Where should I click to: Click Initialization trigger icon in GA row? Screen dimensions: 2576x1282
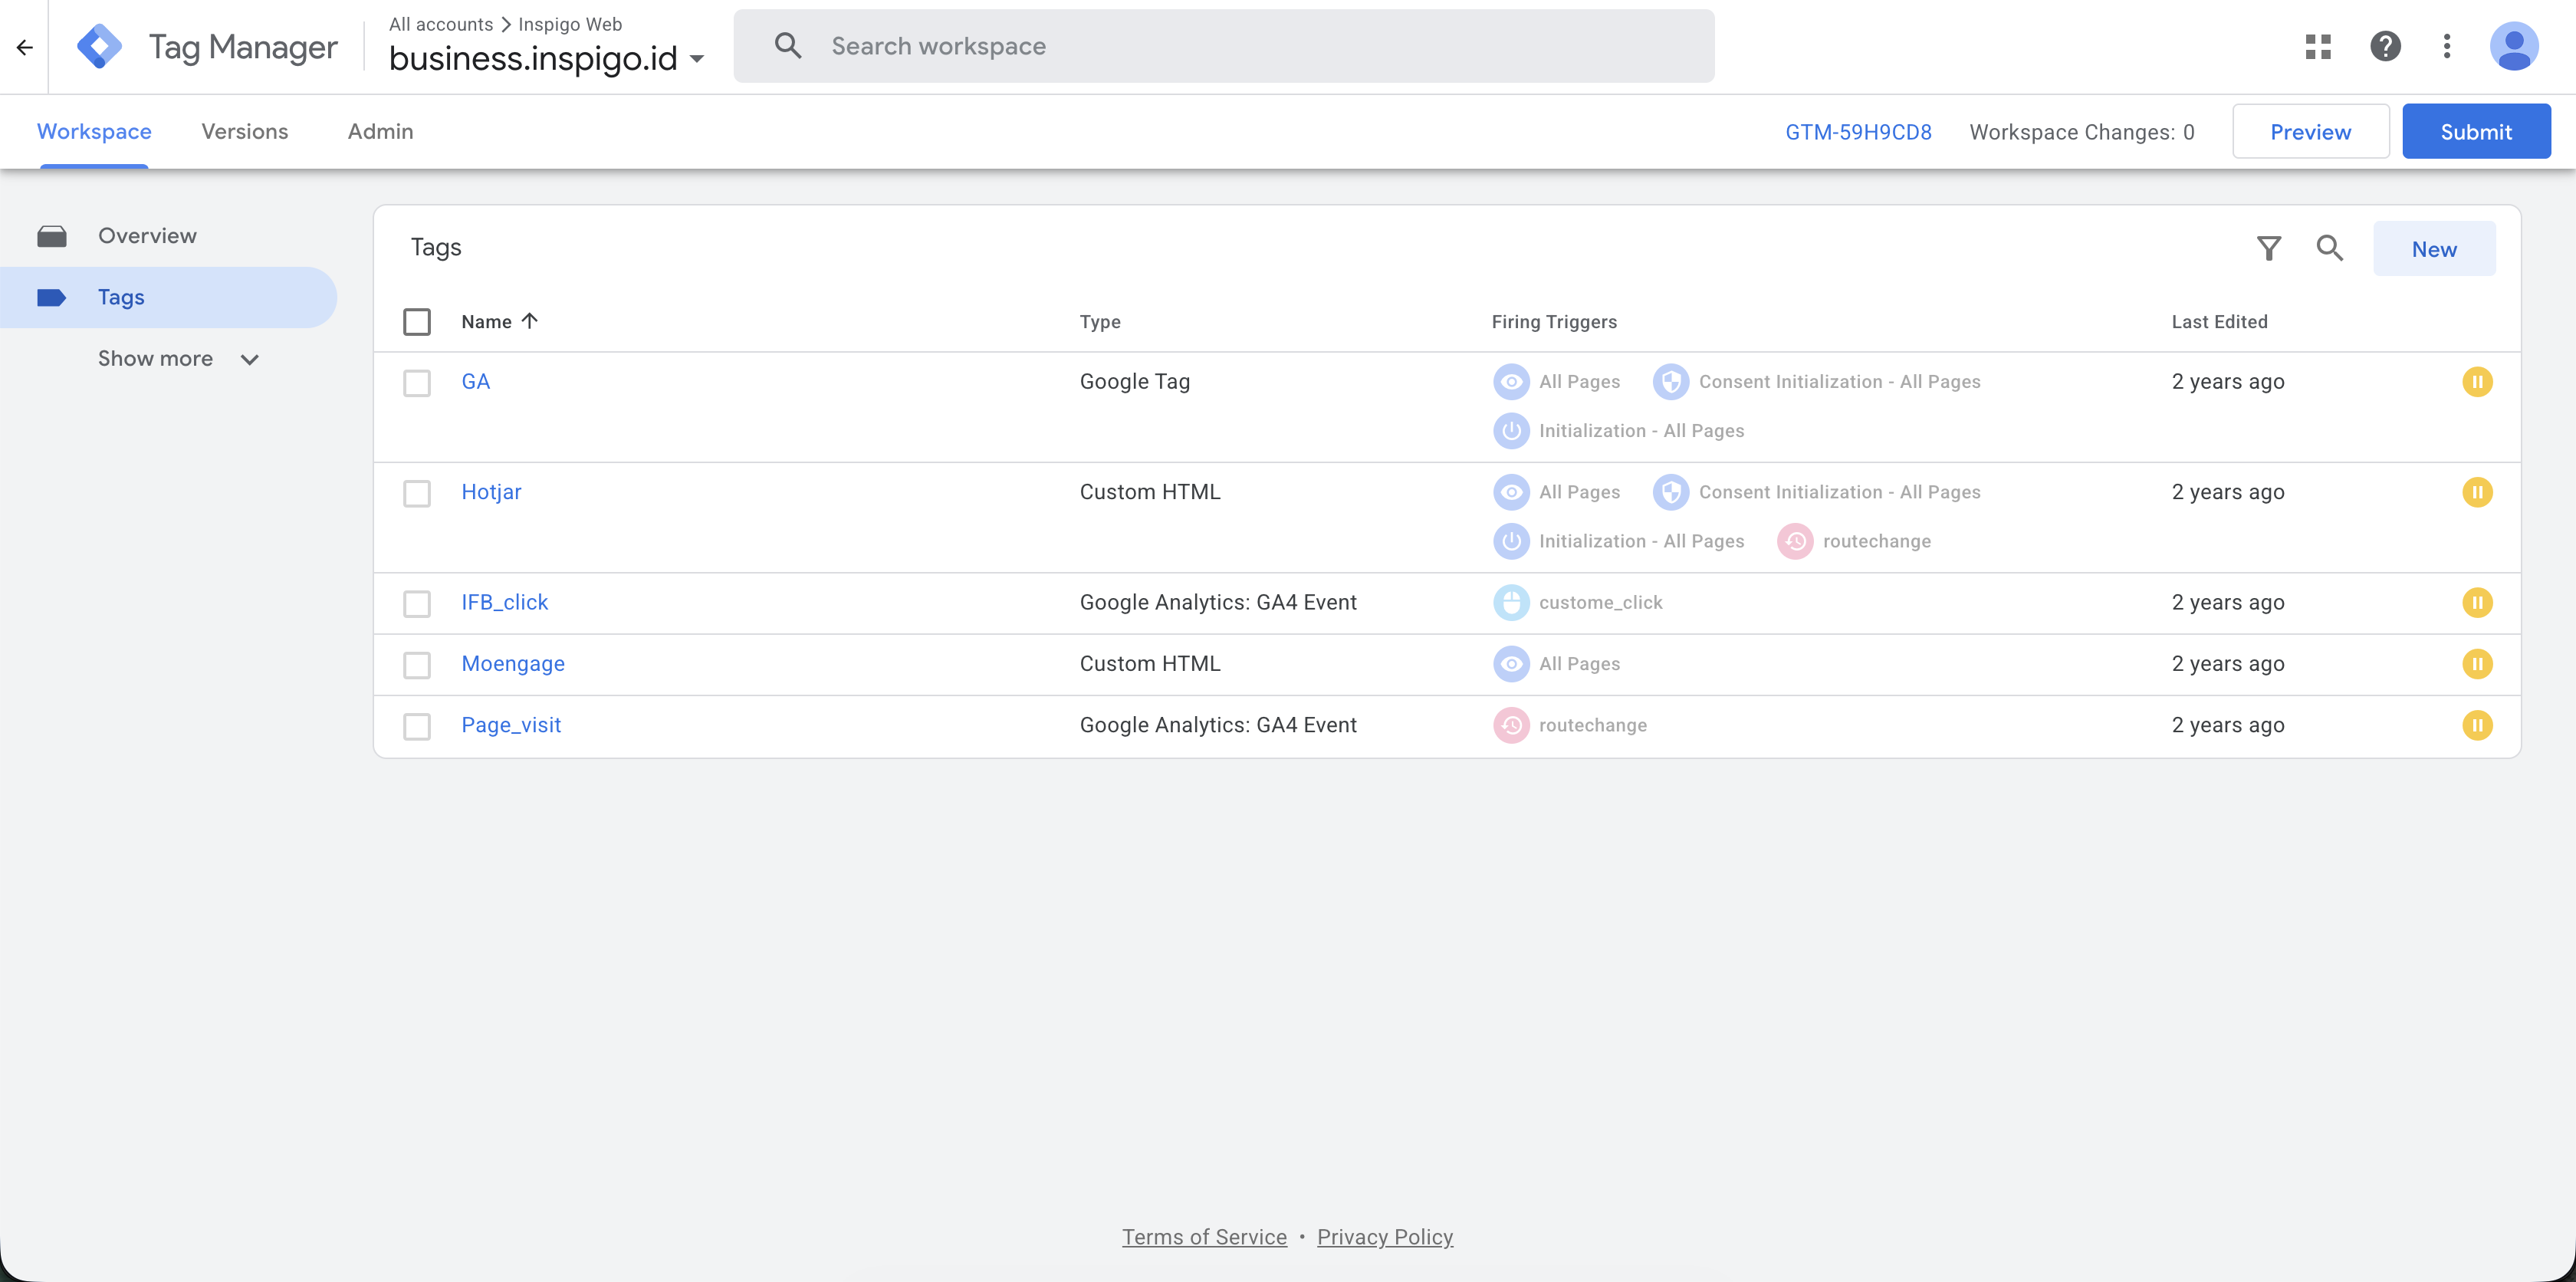(x=1511, y=431)
